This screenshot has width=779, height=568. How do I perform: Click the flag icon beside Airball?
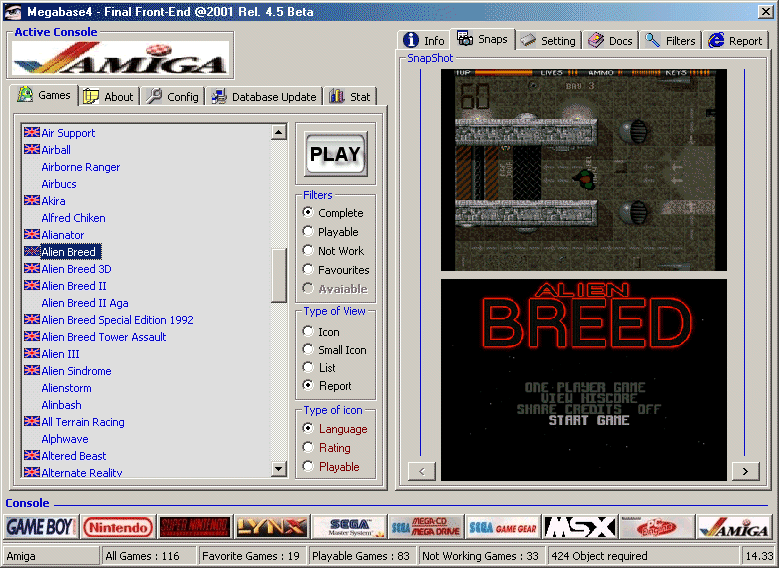(32, 149)
